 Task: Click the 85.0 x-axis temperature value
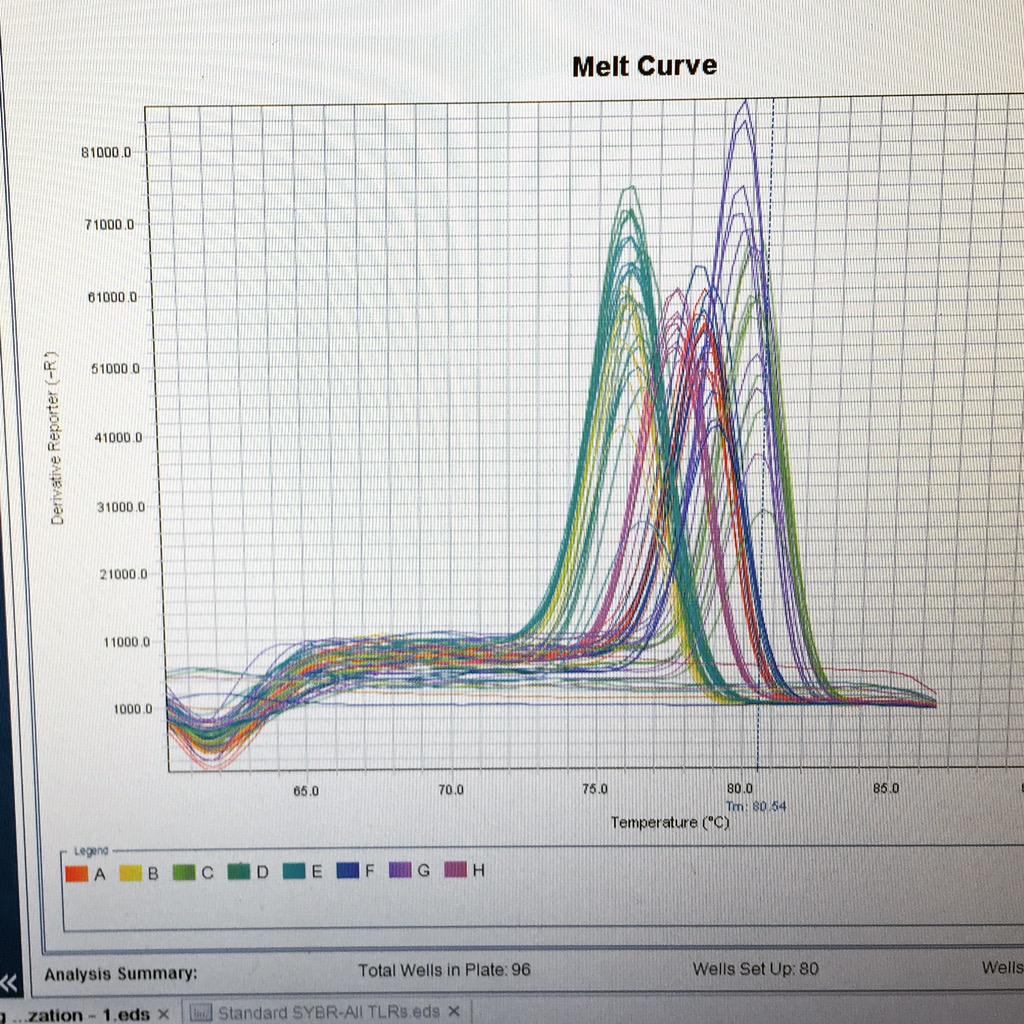pyautogui.click(x=886, y=788)
